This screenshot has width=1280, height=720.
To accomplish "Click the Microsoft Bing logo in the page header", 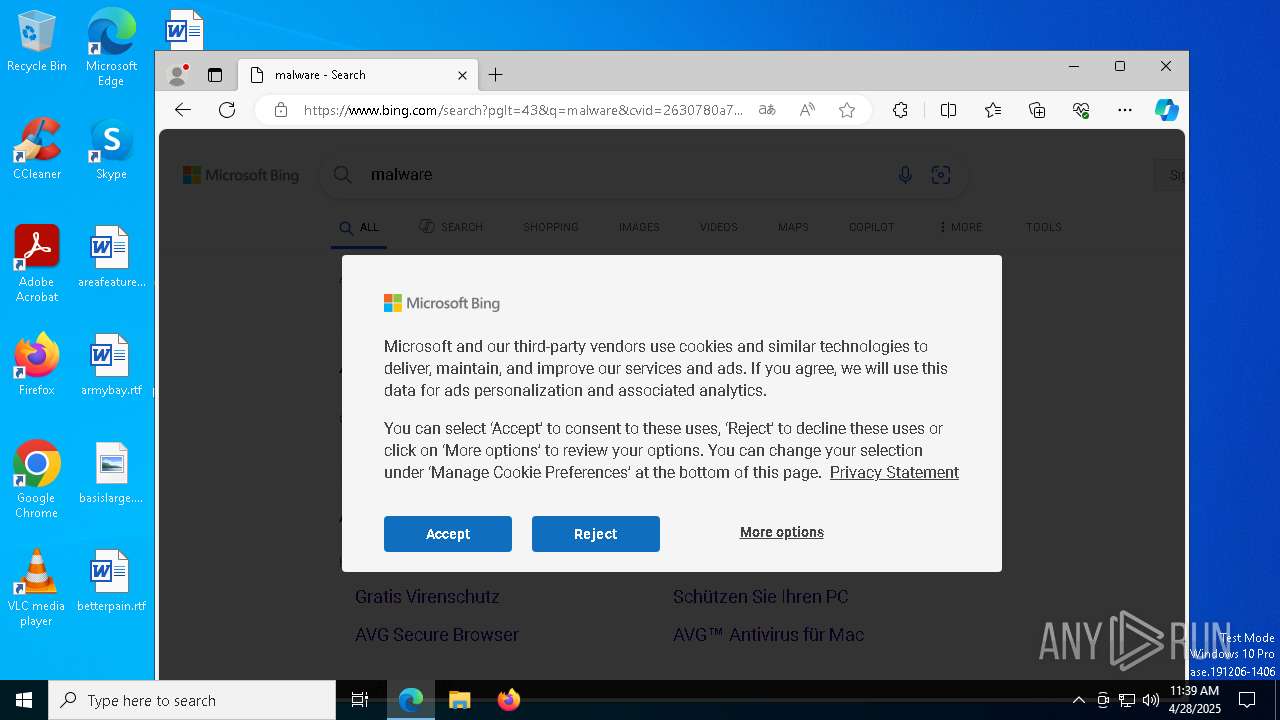I will coord(241,175).
